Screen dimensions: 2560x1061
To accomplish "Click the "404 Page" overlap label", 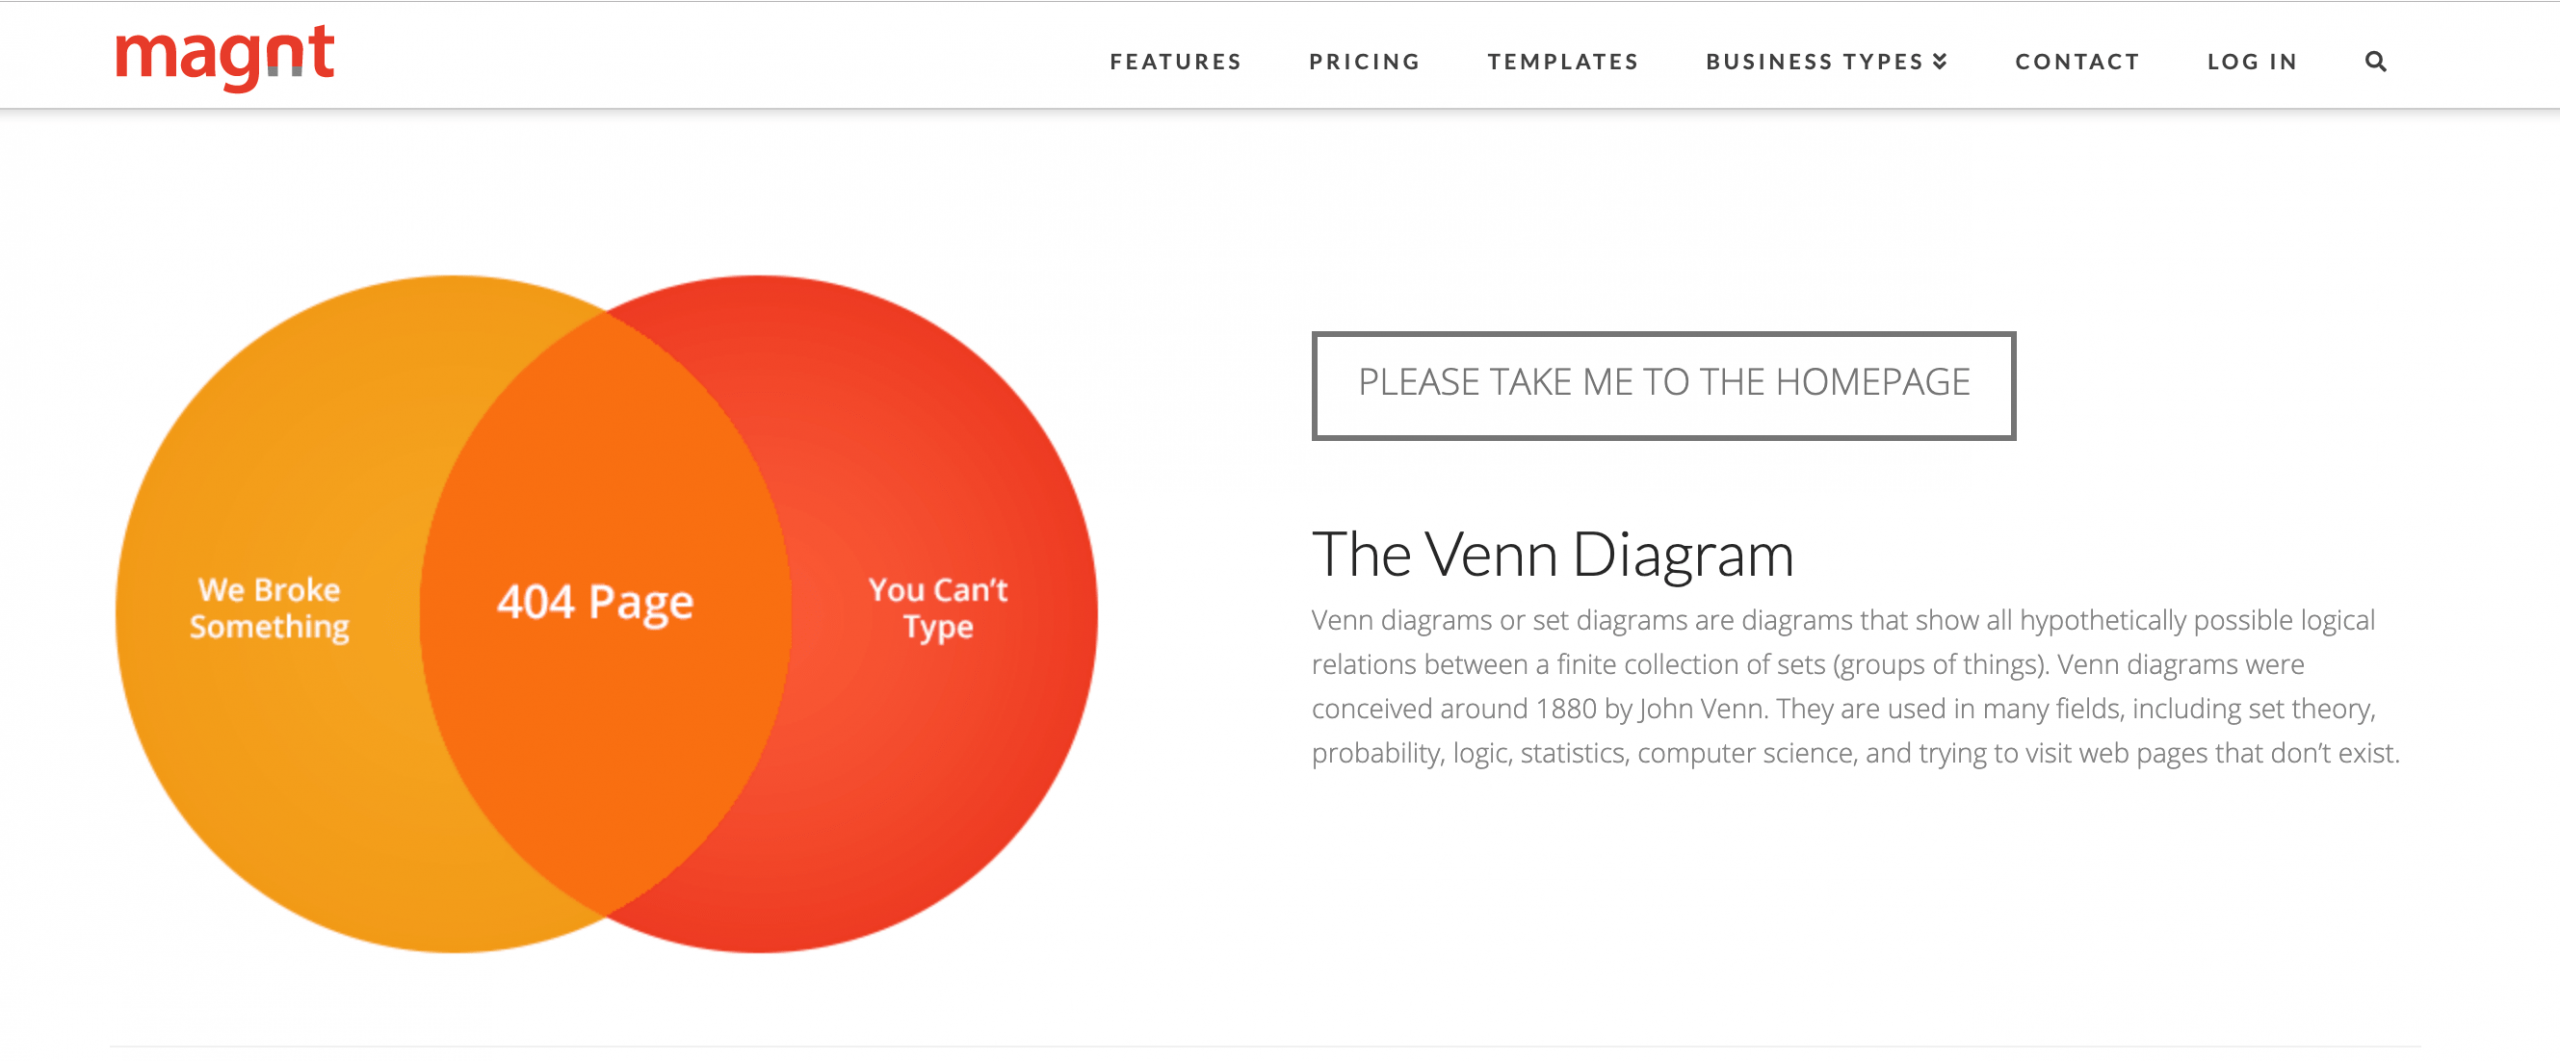I will click(595, 603).
